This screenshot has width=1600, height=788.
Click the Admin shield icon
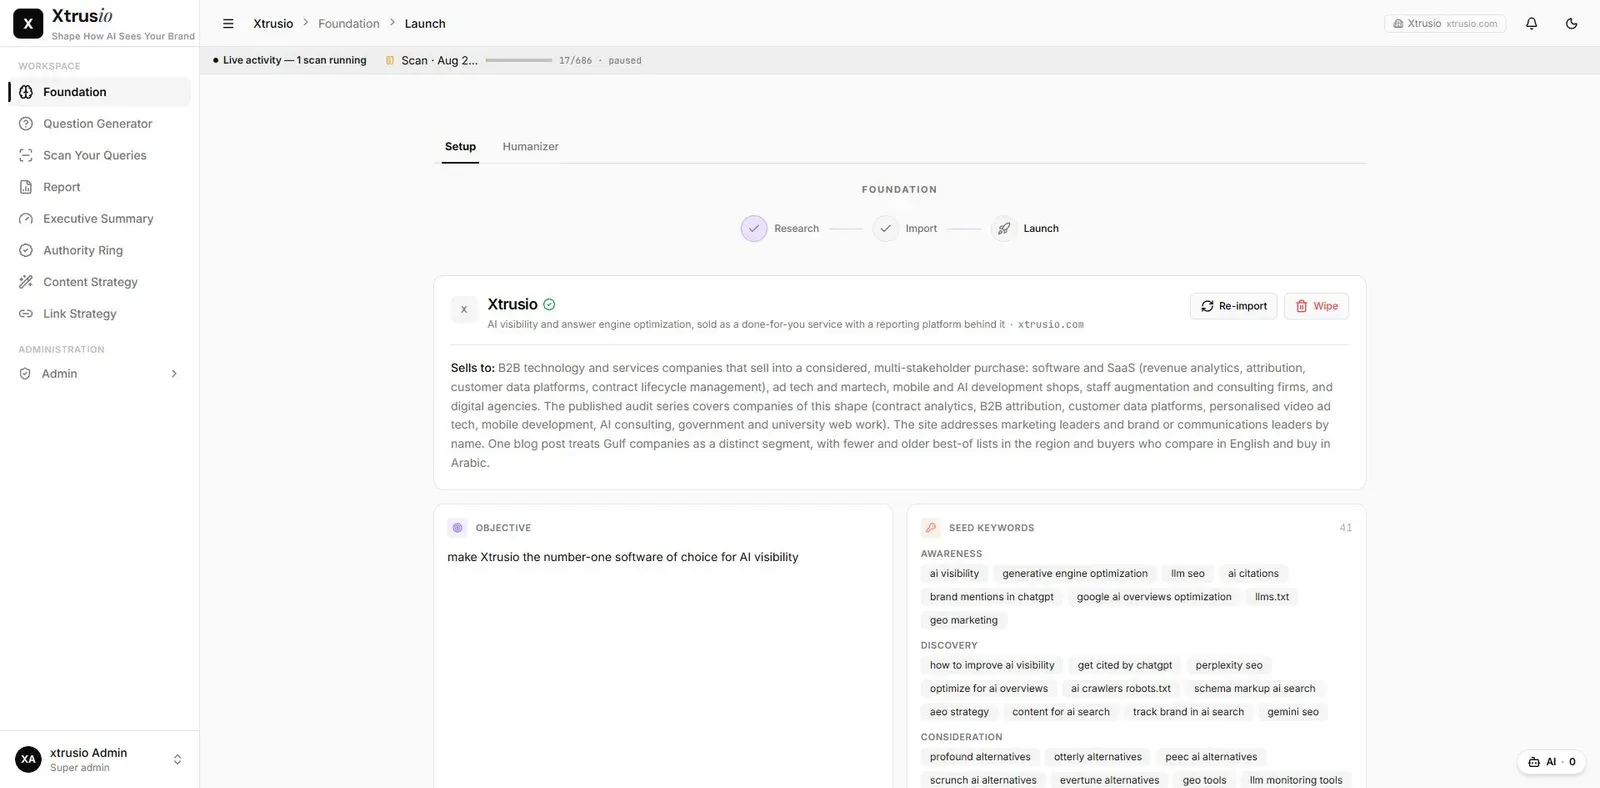point(25,374)
